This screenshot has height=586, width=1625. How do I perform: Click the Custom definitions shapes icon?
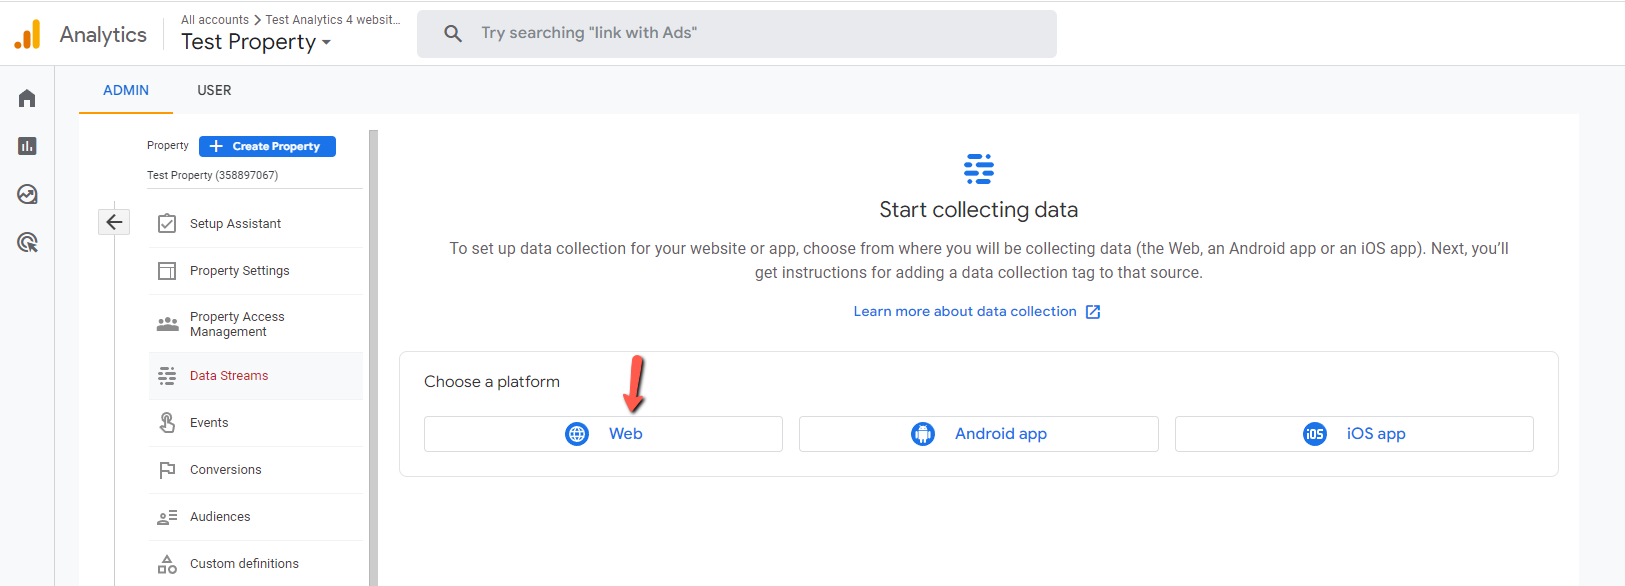pyautogui.click(x=167, y=564)
